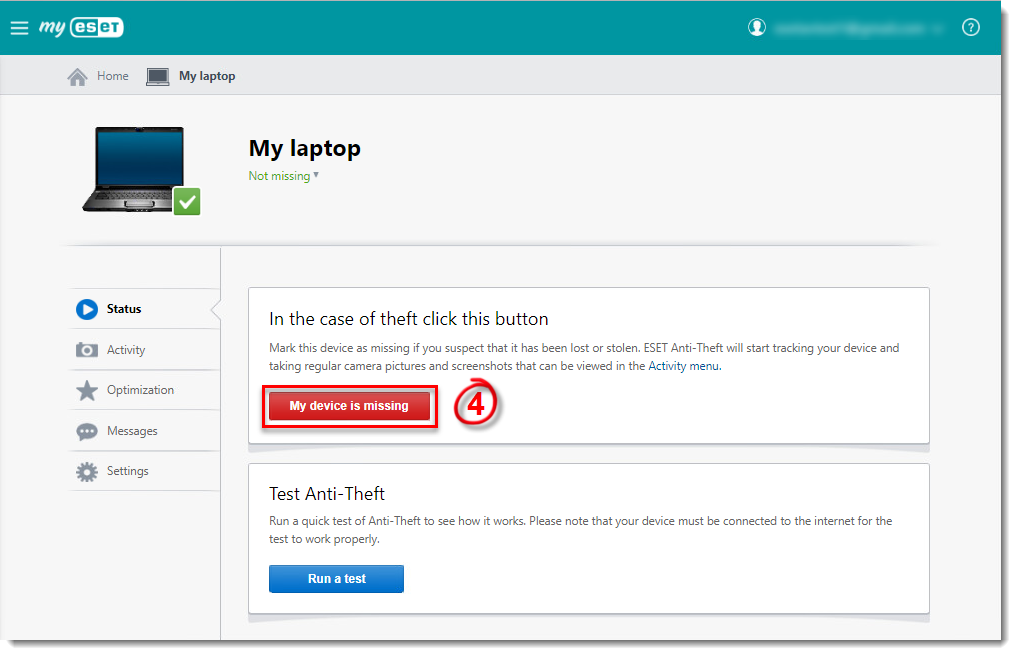Click the Home house icon in breadcrumb
The height and width of the screenshot is (649, 1010).
(77, 77)
